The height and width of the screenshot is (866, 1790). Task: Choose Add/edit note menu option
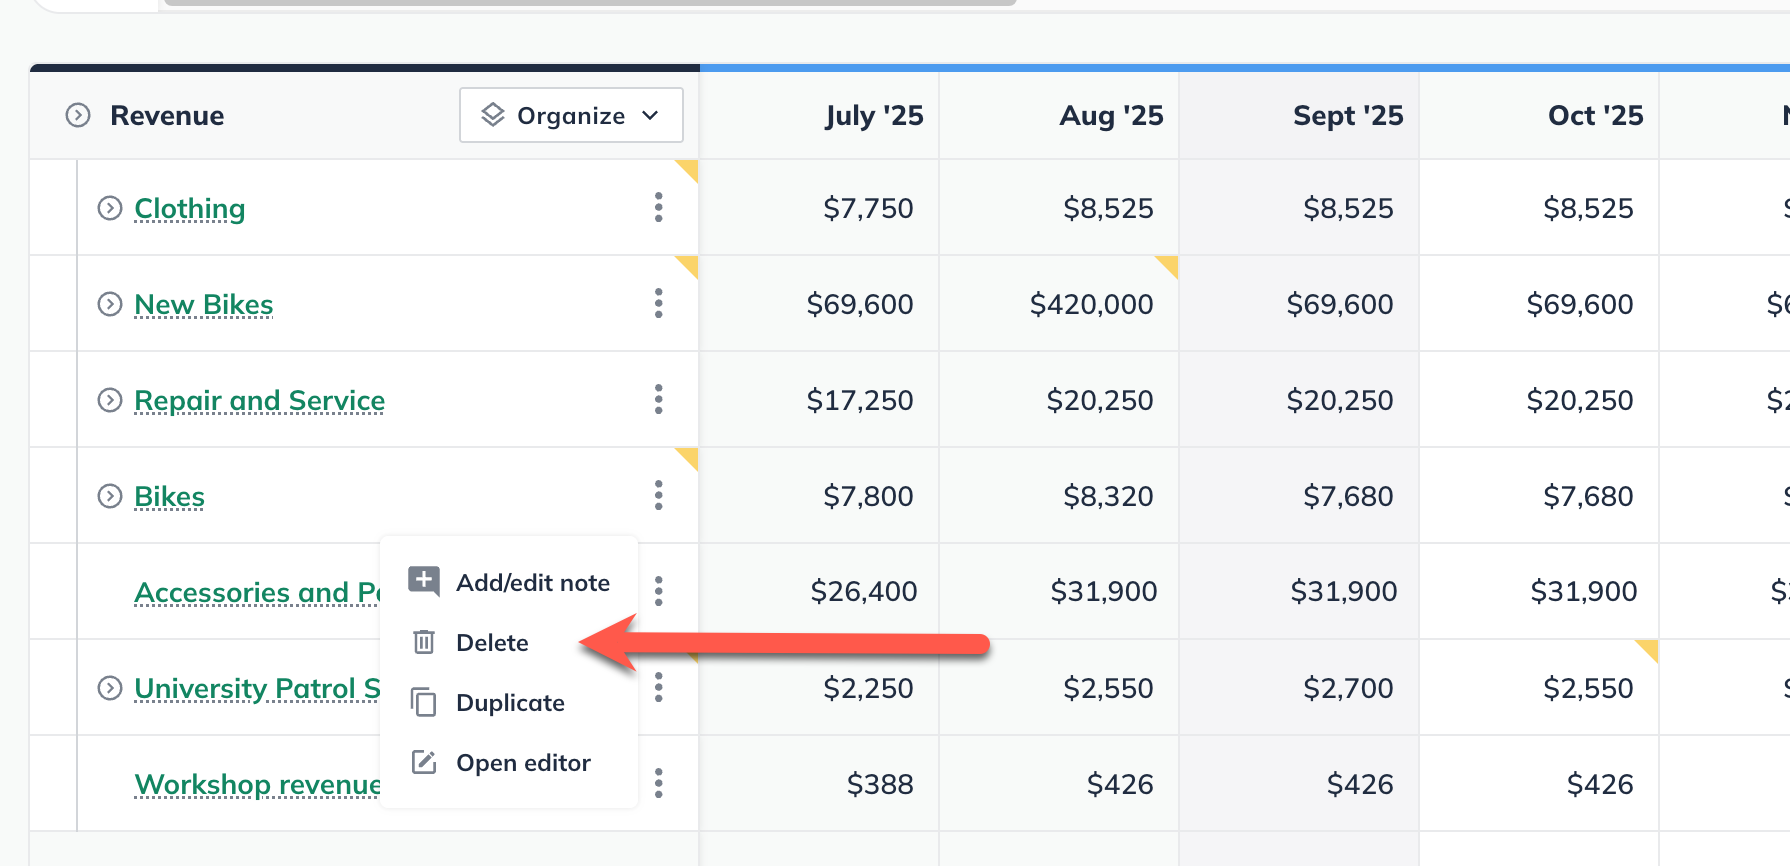(x=532, y=583)
